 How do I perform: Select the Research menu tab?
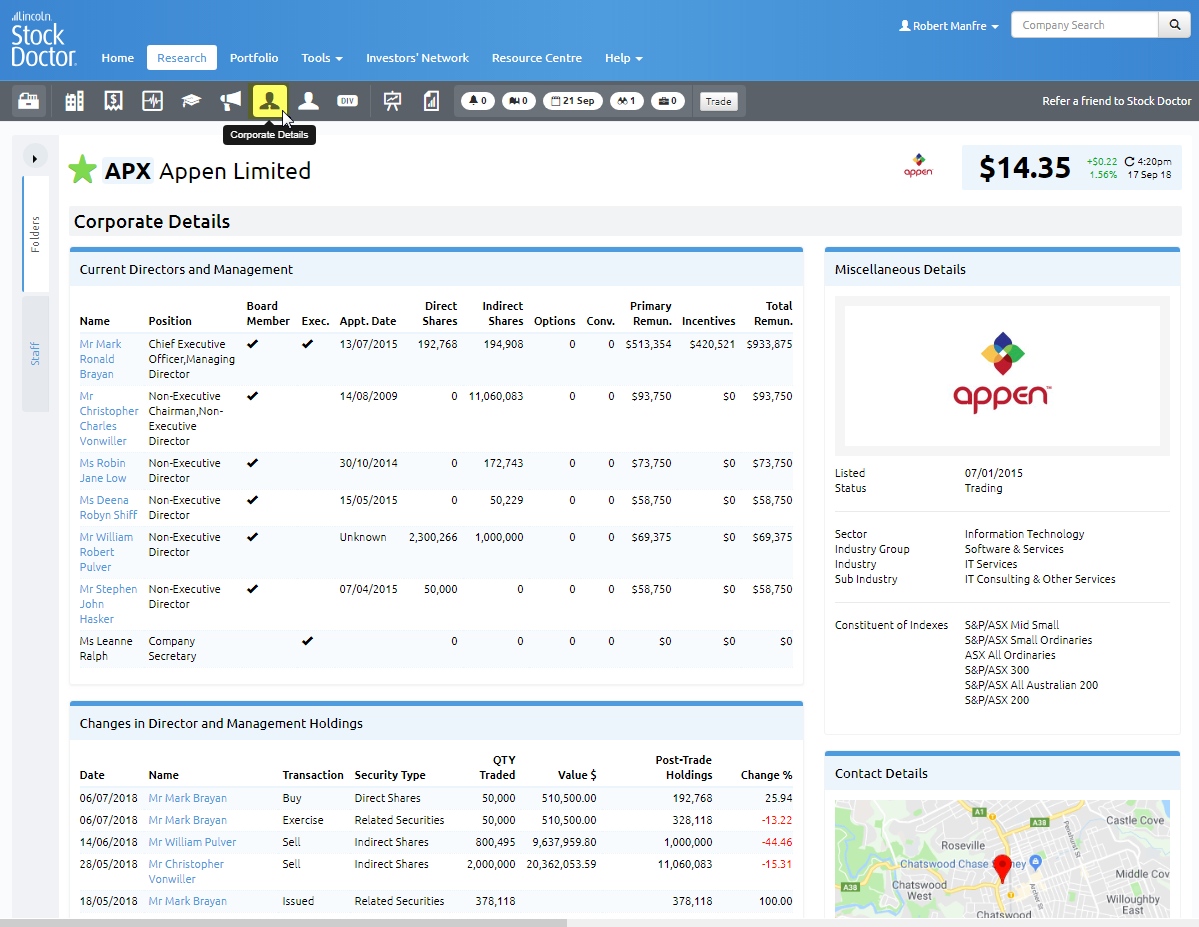(182, 58)
